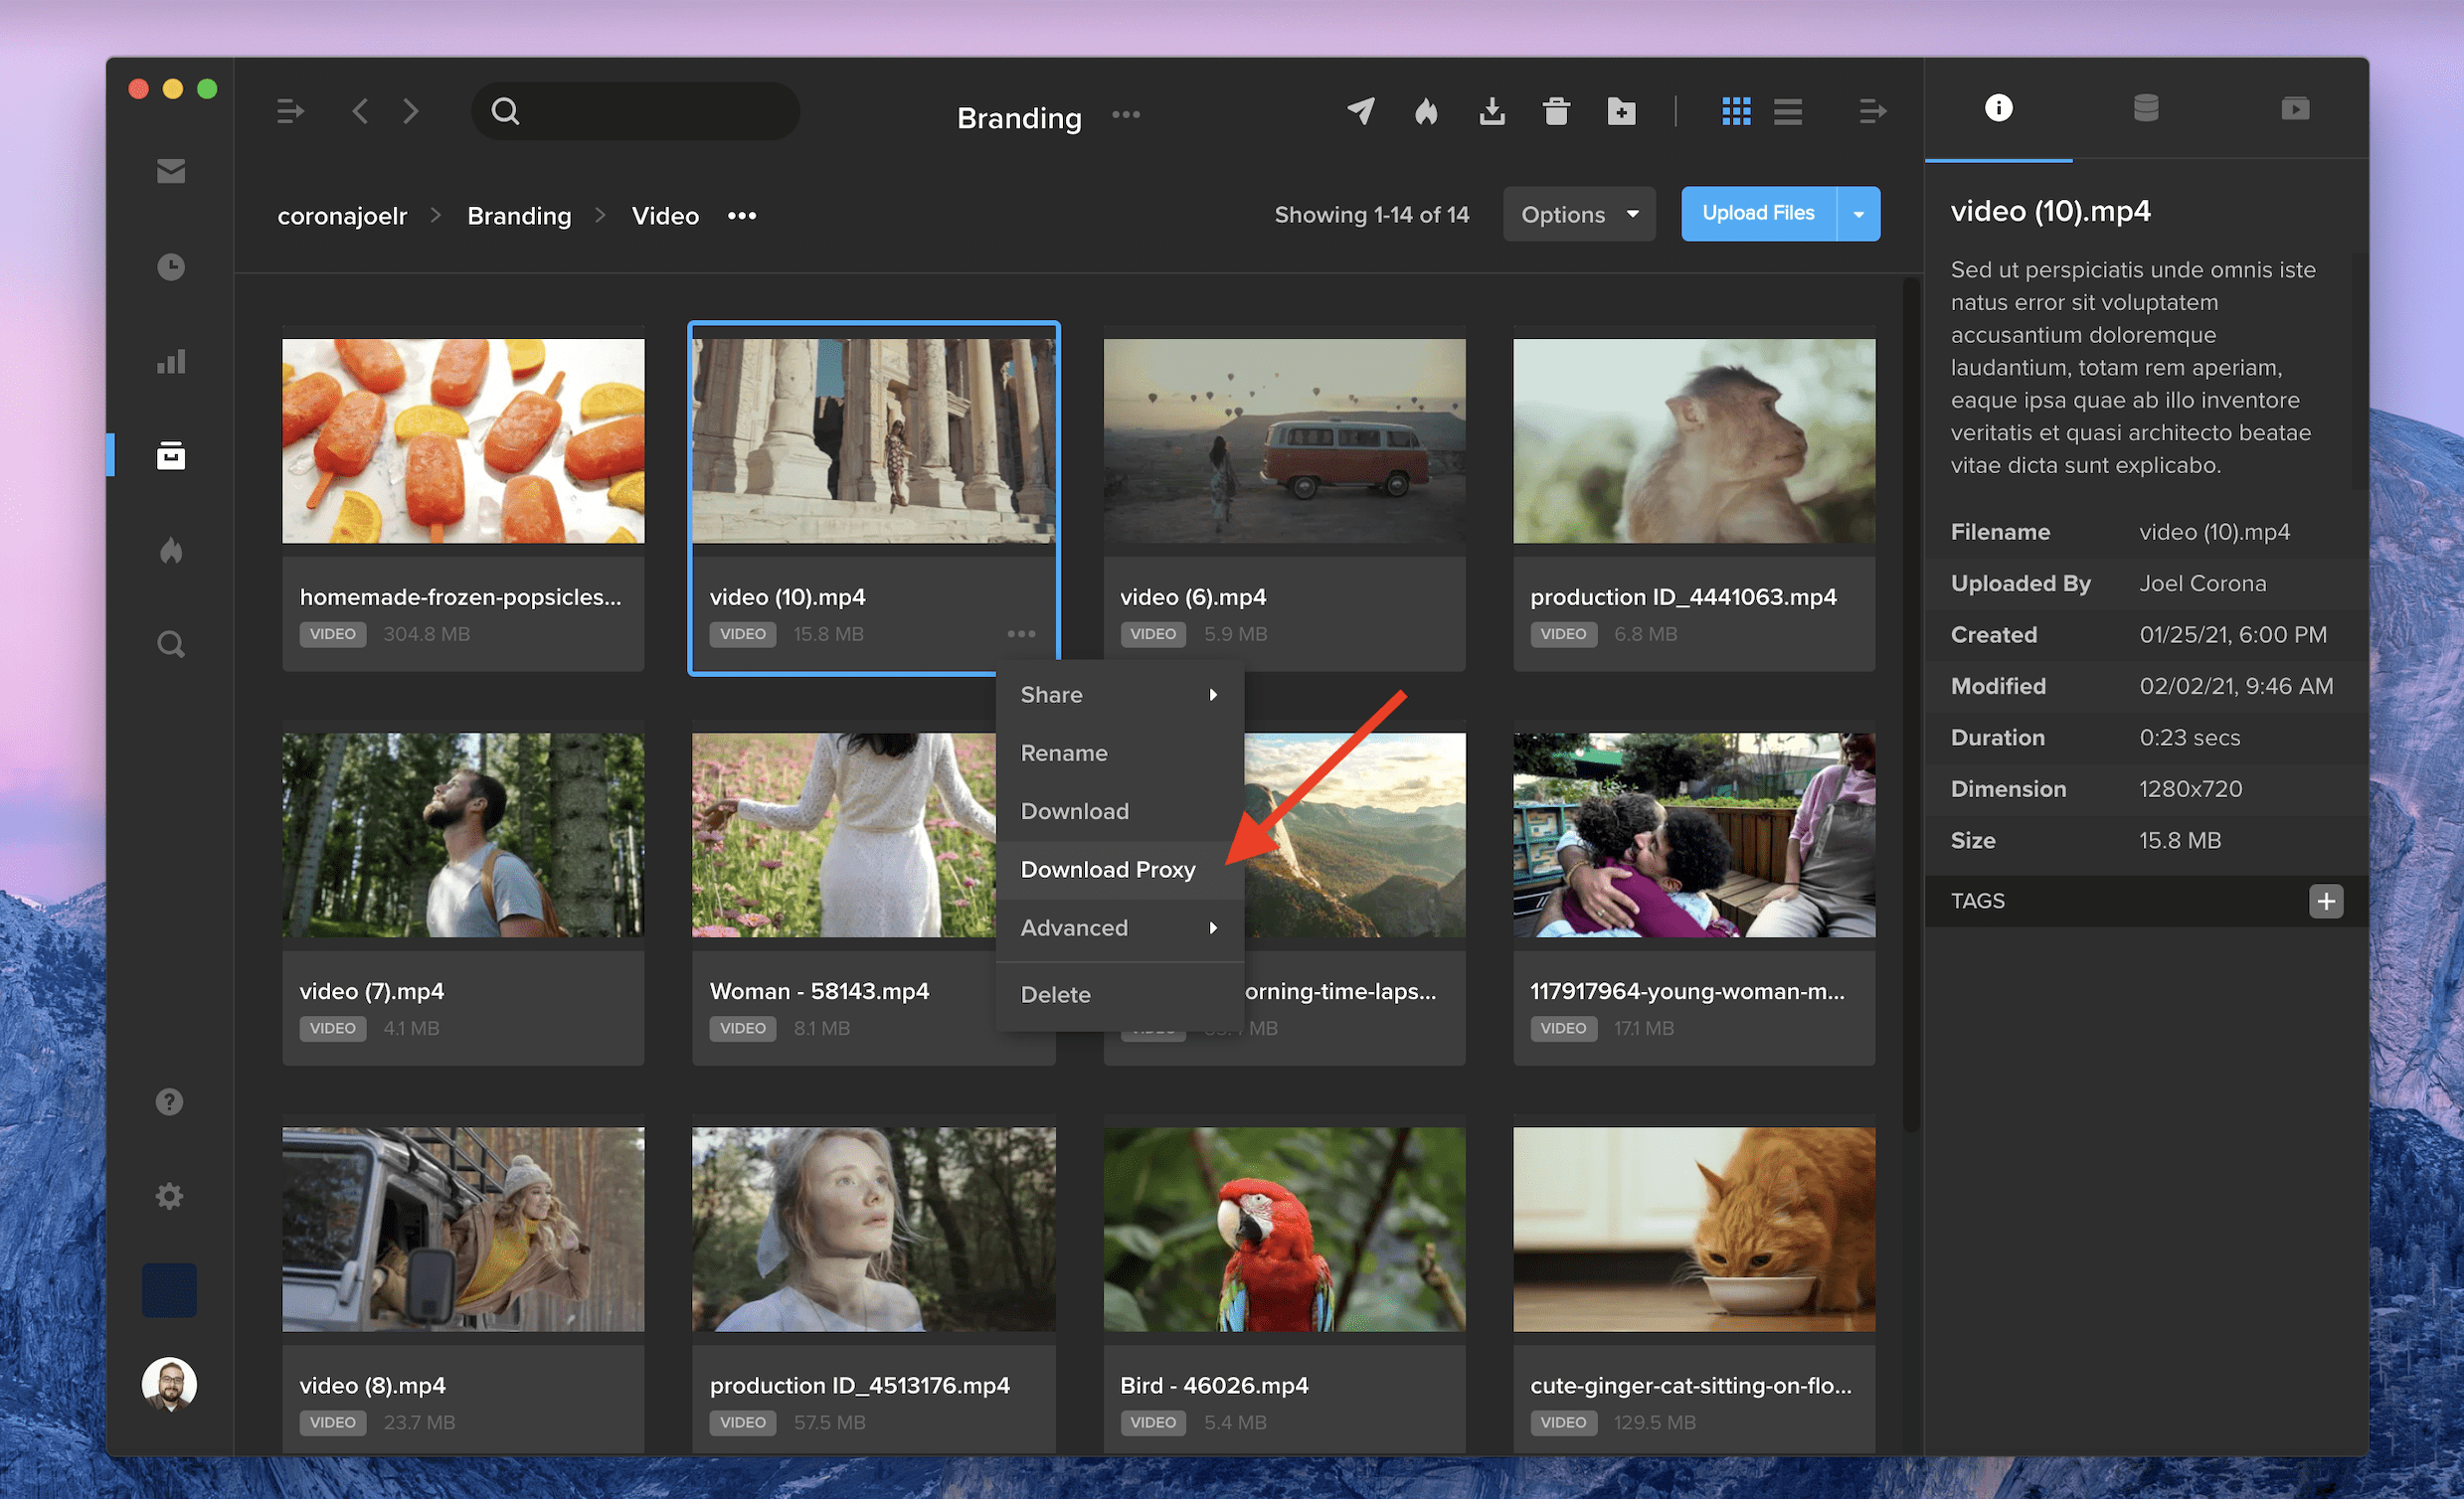This screenshot has height=1499, width=2464.
Task: Open the clock recent sidebar icon
Action: (x=171, y=267)
